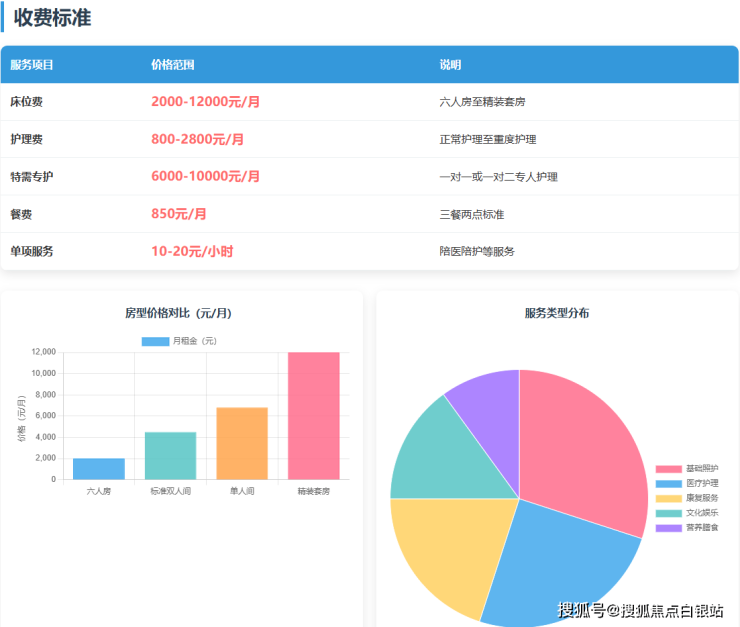This screenshot has height=627, width=740.
Task: Click the 六人房 bar in the chart
Action: 99,468
